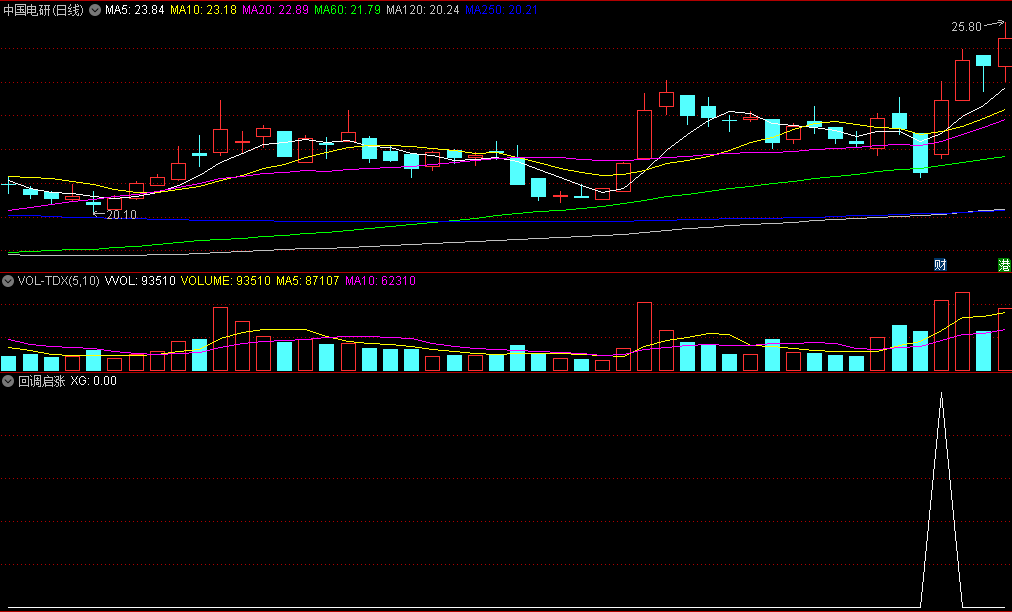Click the green 港 marker icon
This screenshot has height=612, width=1012.
point(1005,265)
